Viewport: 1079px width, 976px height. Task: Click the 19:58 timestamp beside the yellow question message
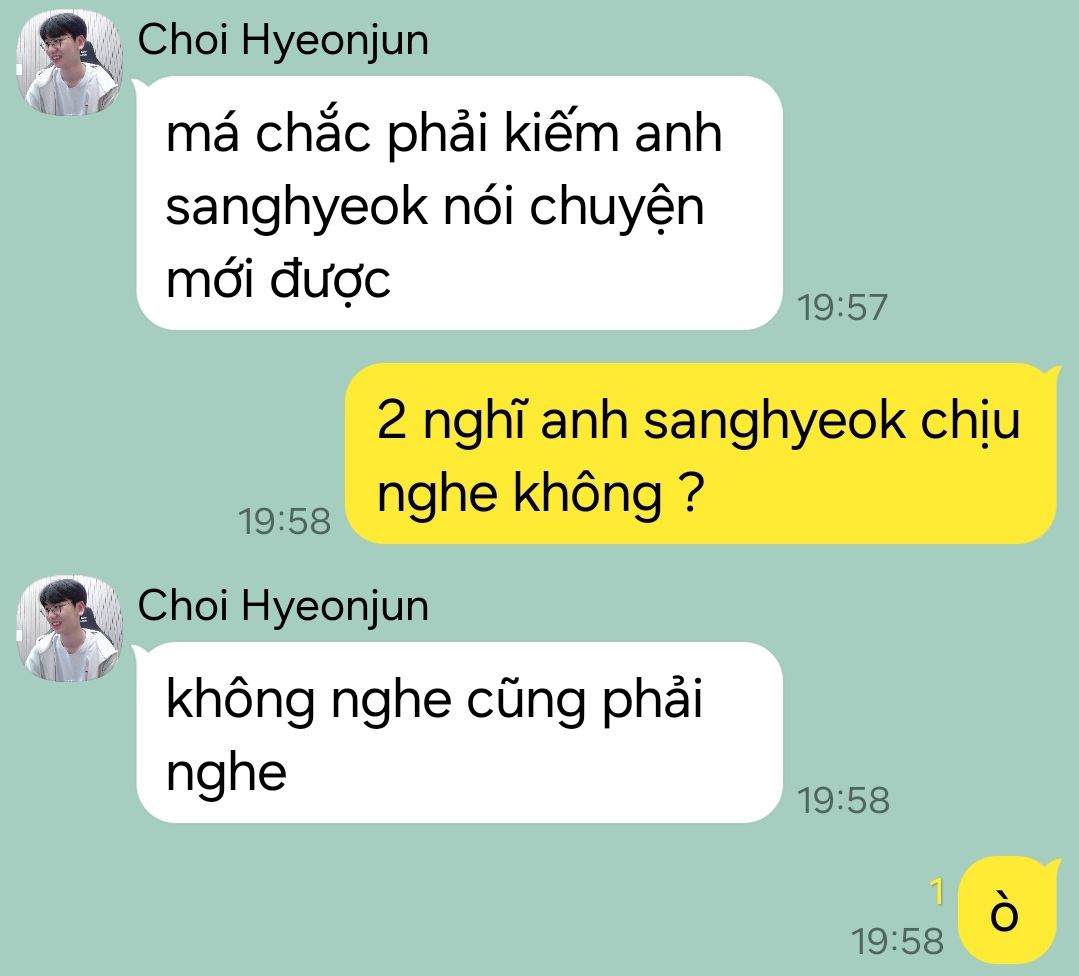click(284, 521)
